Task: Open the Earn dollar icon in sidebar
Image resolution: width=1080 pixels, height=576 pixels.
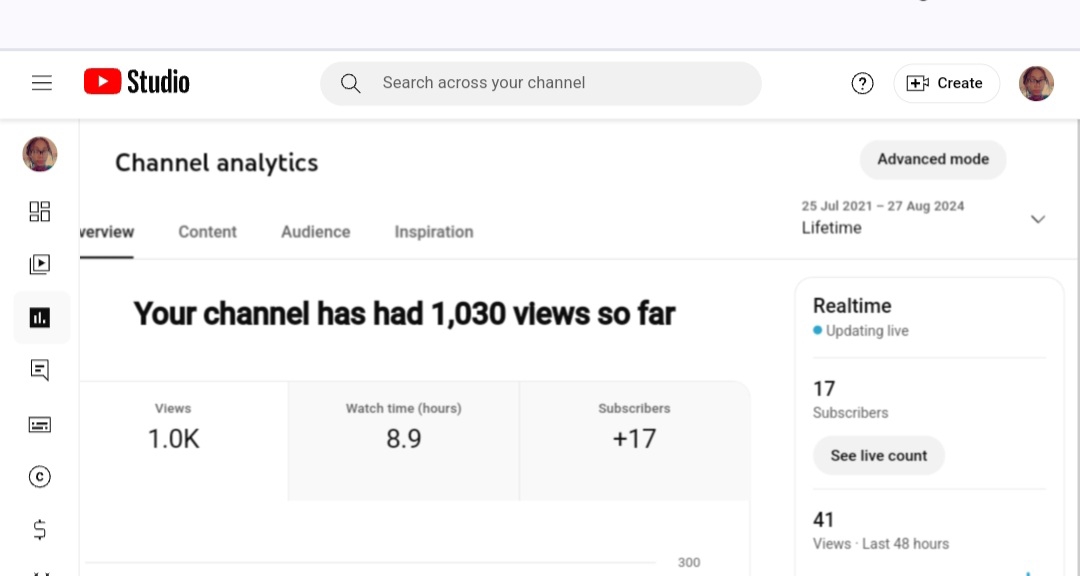Action: tap(40, 530)
